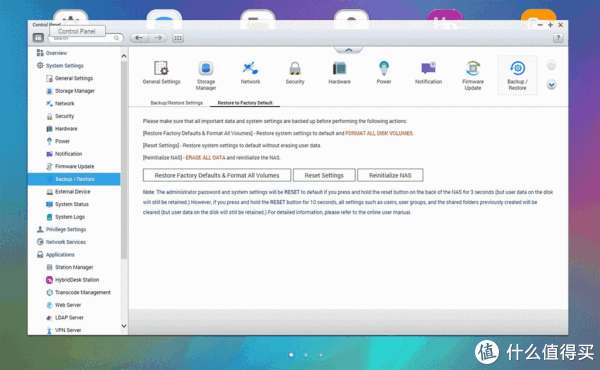Image resolution: width=600 pixels, height=370 pixels.
Task: Go forward with the right arrow button
Action: pos(158,37)
